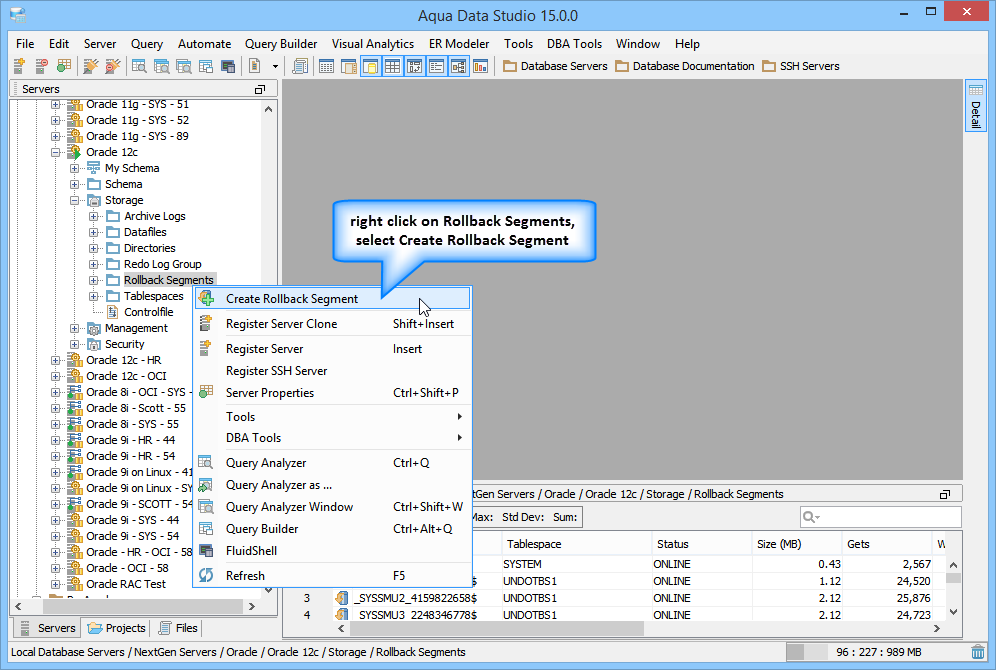Select the Controlfile tree item
The height and width of the screenshot is (670, 996).
pyautogui.click(x=149, y=312)
